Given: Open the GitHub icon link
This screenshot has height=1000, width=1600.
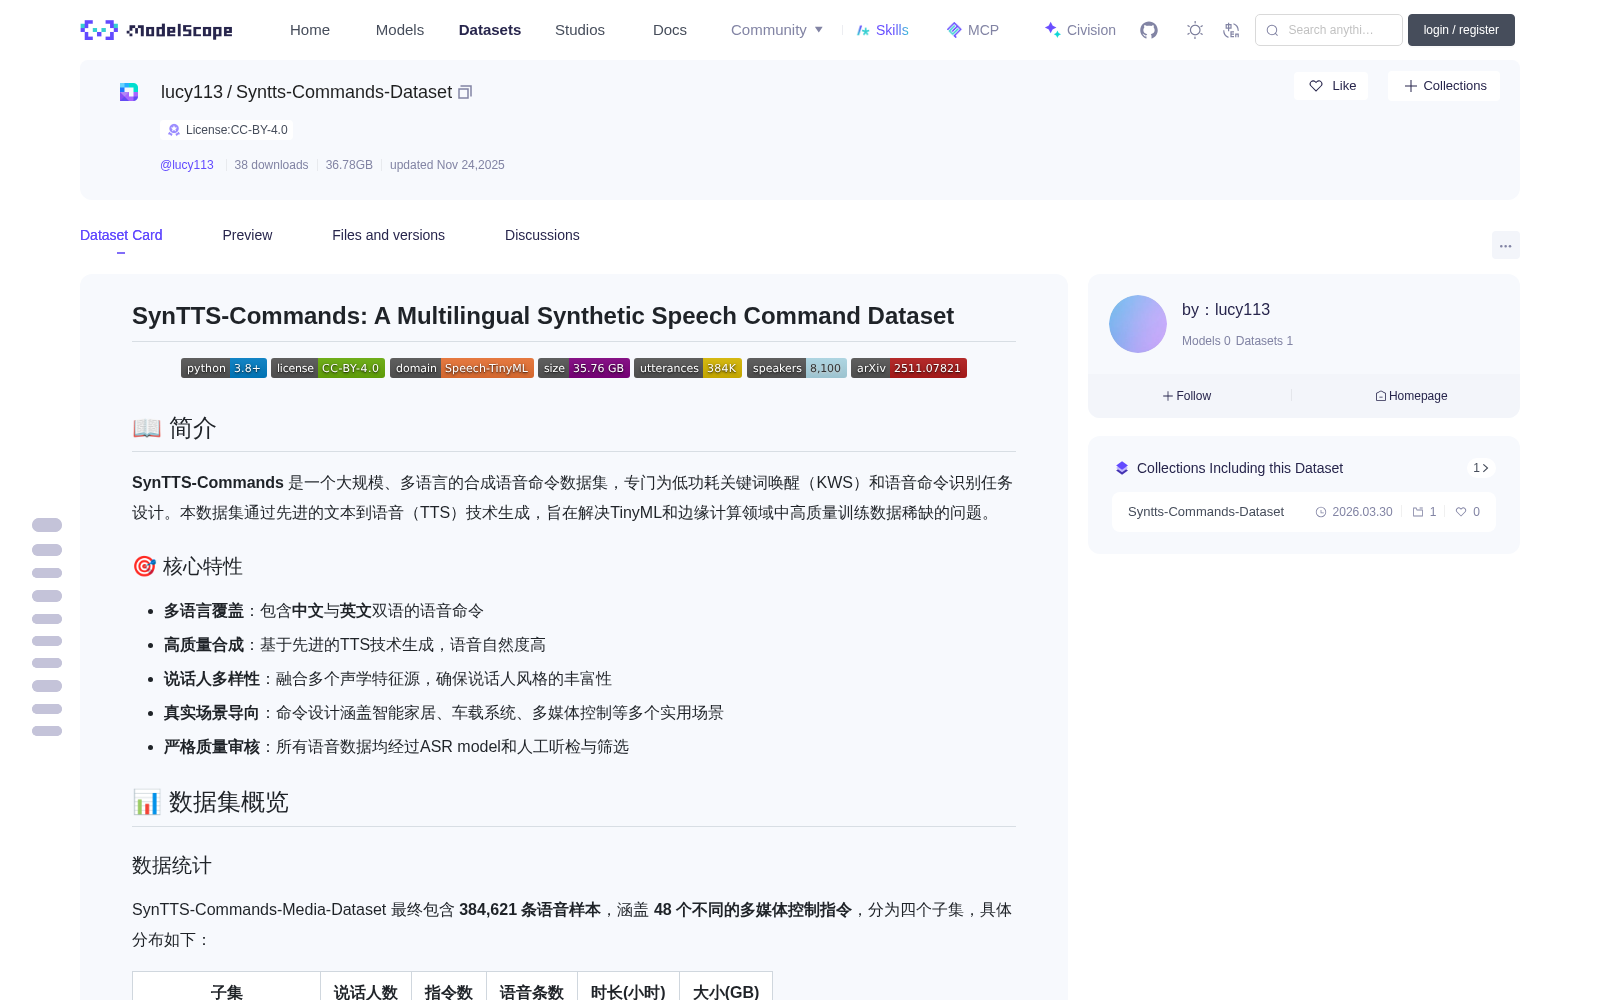Looking at the screenshot, I should point(1149,30).
